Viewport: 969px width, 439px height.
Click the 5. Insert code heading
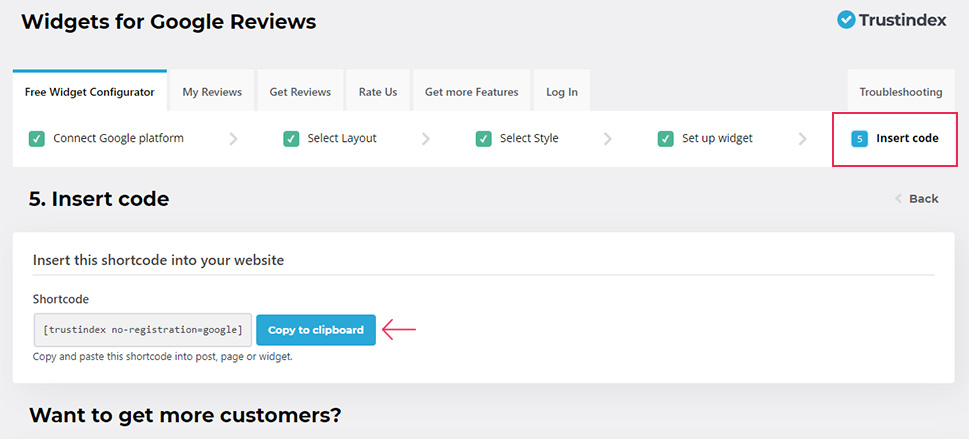pos(99,199)
